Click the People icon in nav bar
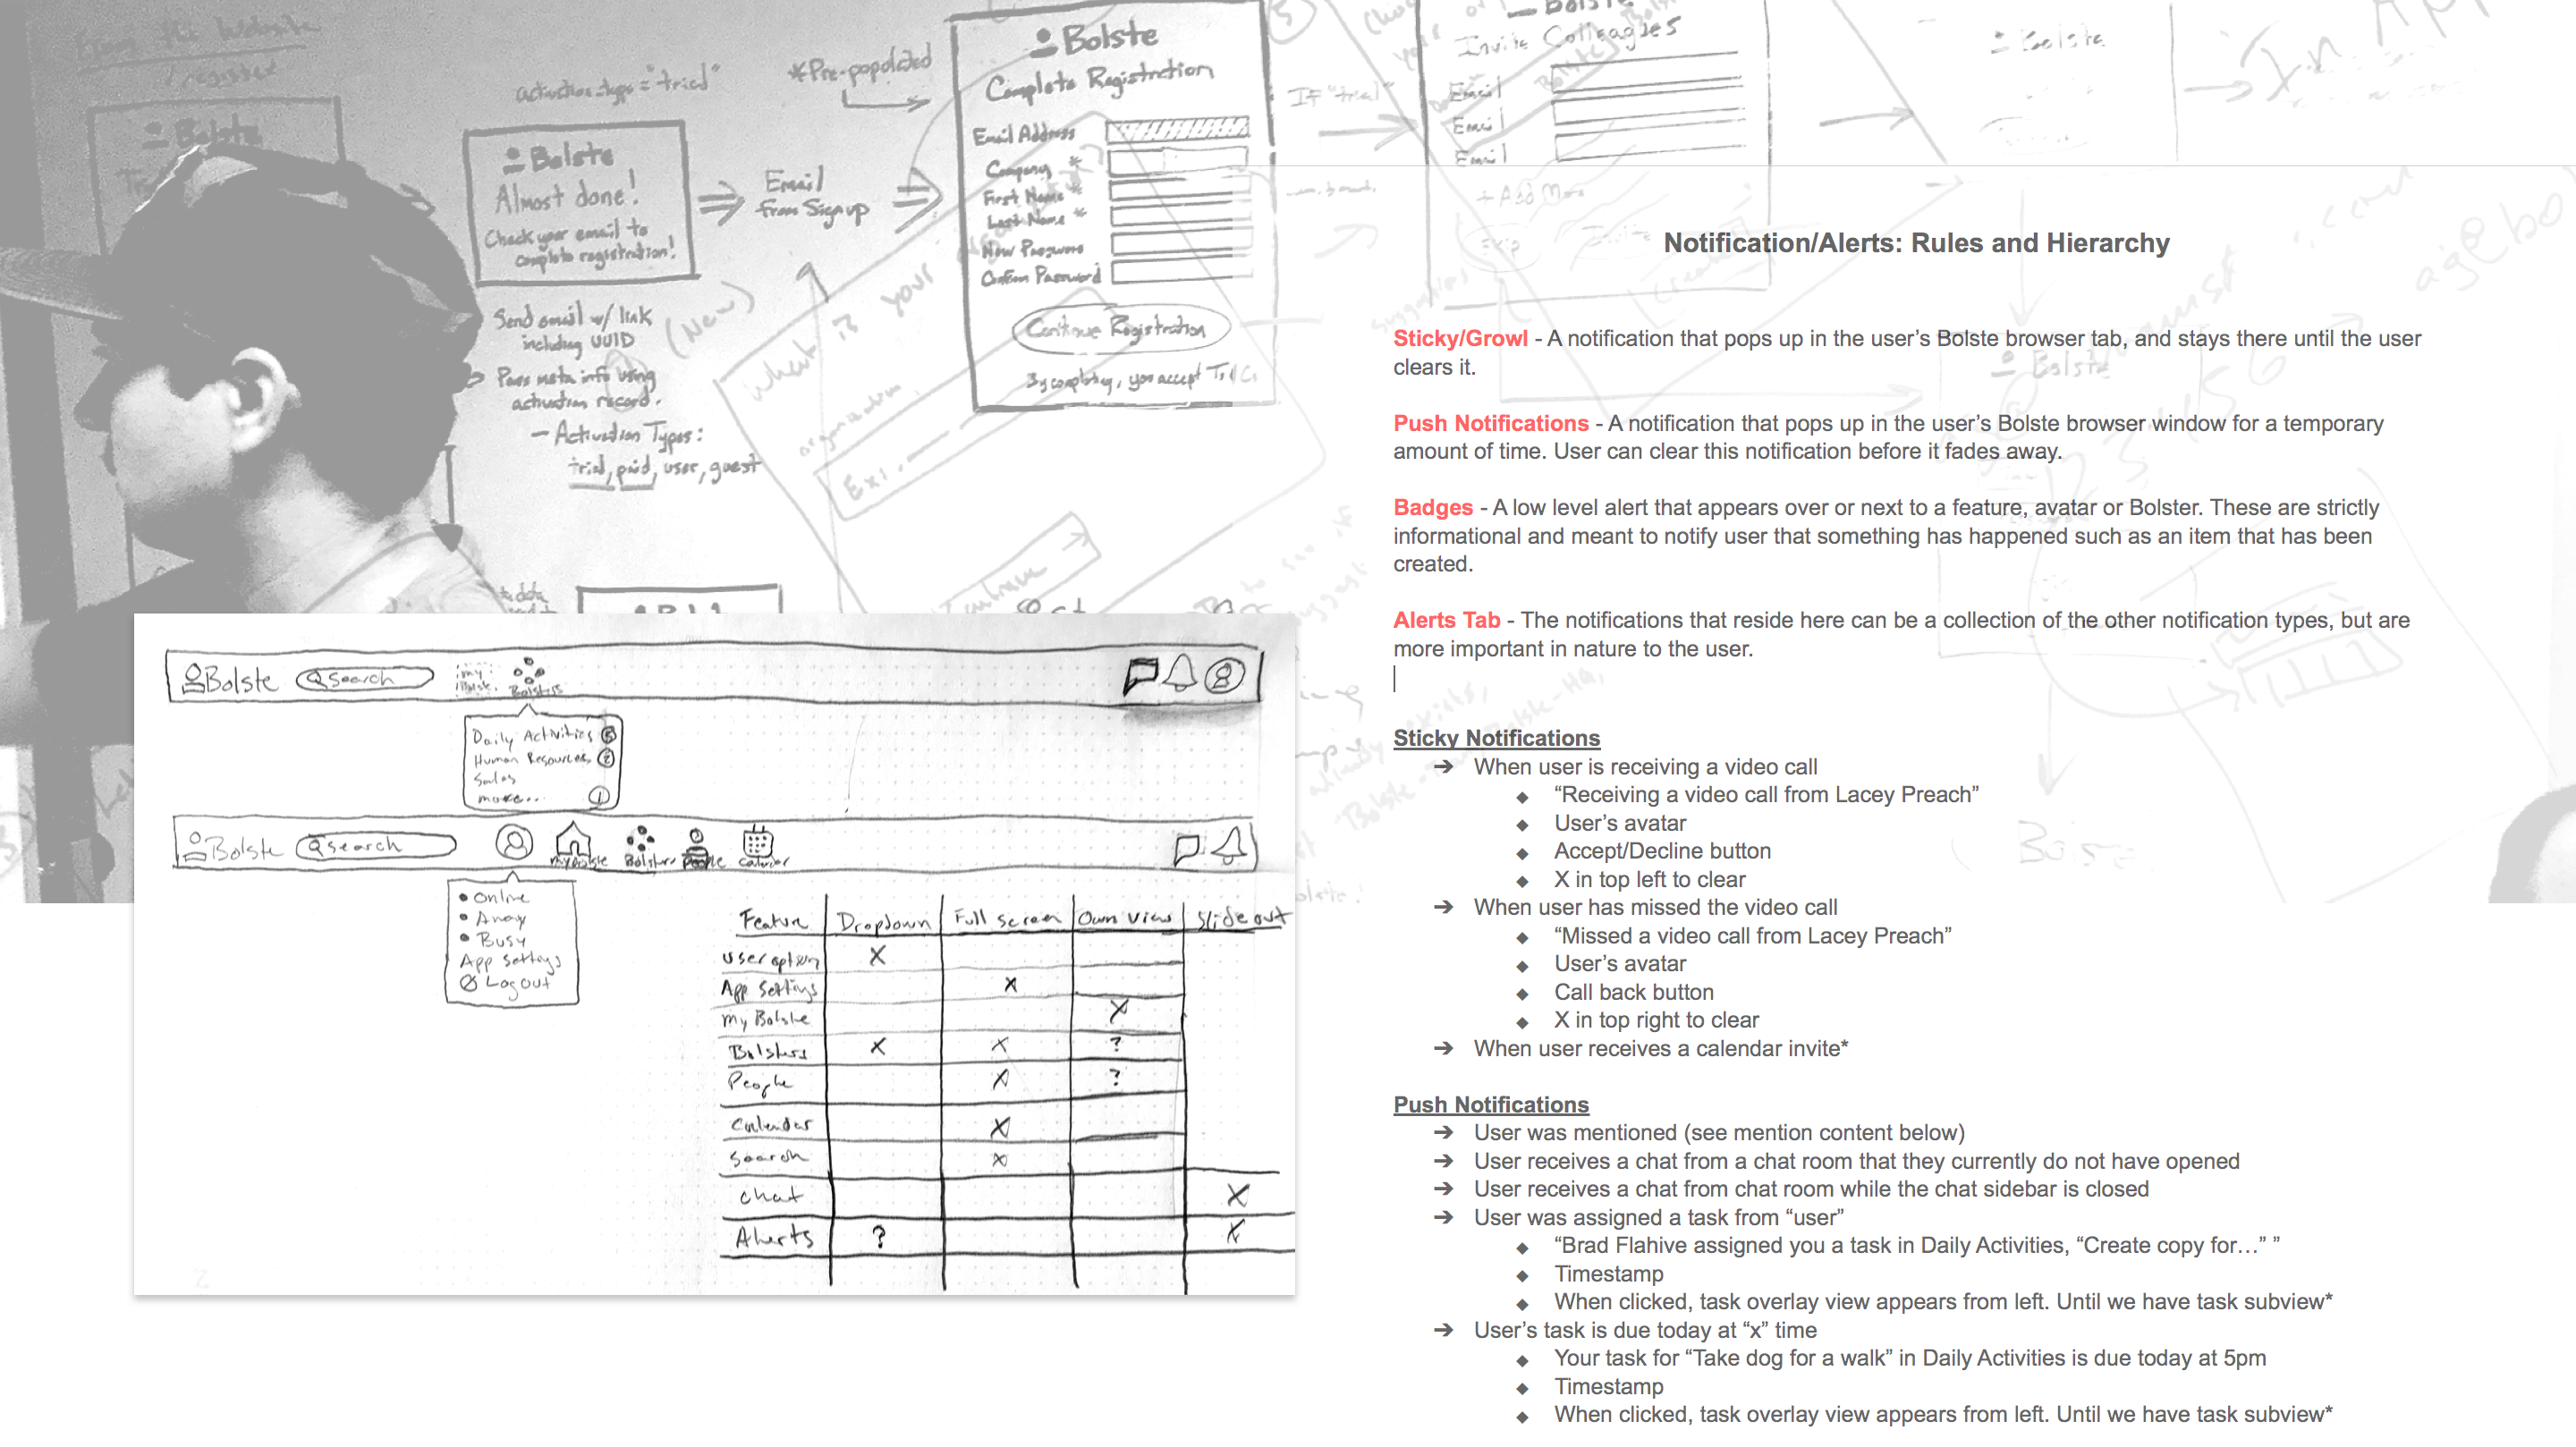This screenshot has width=2576, height=1447. [x=700, y=845]
